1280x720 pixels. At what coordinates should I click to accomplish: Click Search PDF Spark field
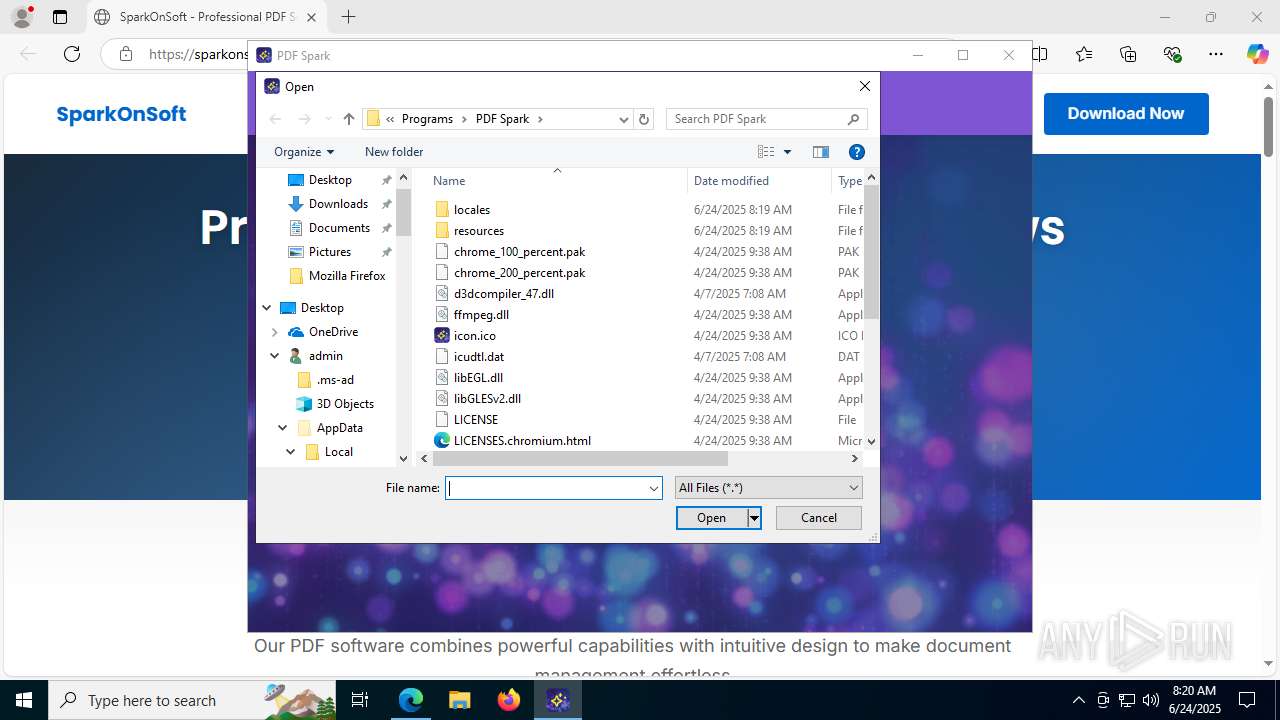[x=766, y=119]
